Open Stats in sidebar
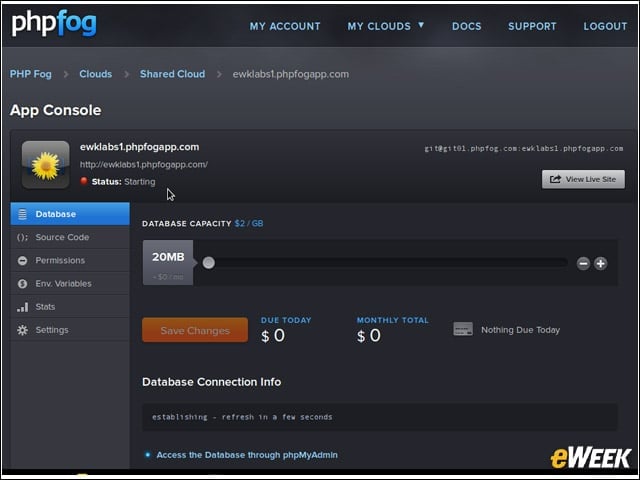The image size is (640, 480). point(70,307)
